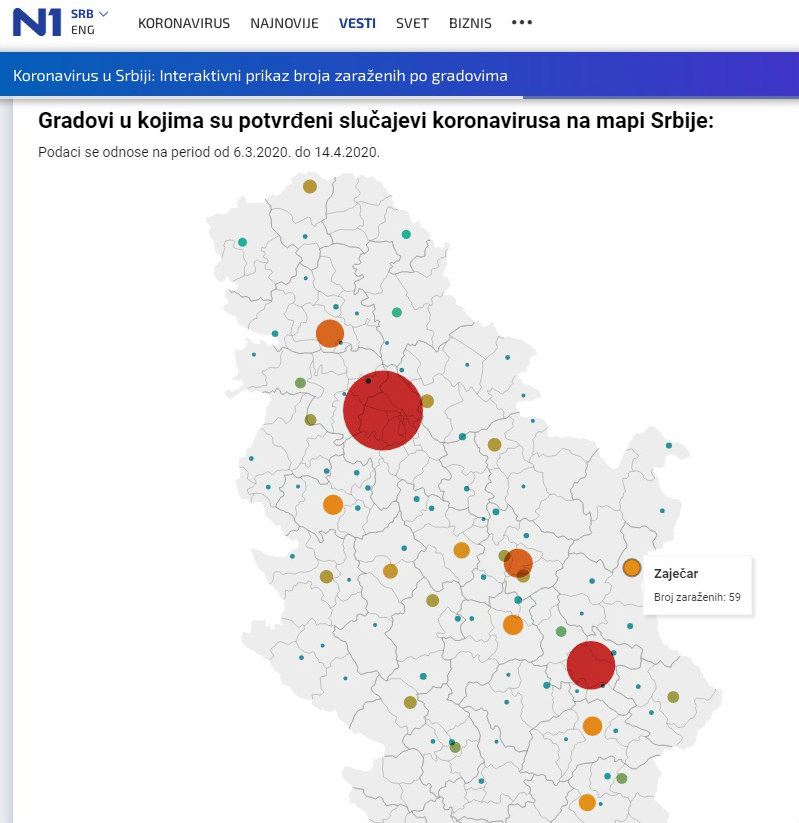
Task: Click the data period subtitle text
Action: 209,152
